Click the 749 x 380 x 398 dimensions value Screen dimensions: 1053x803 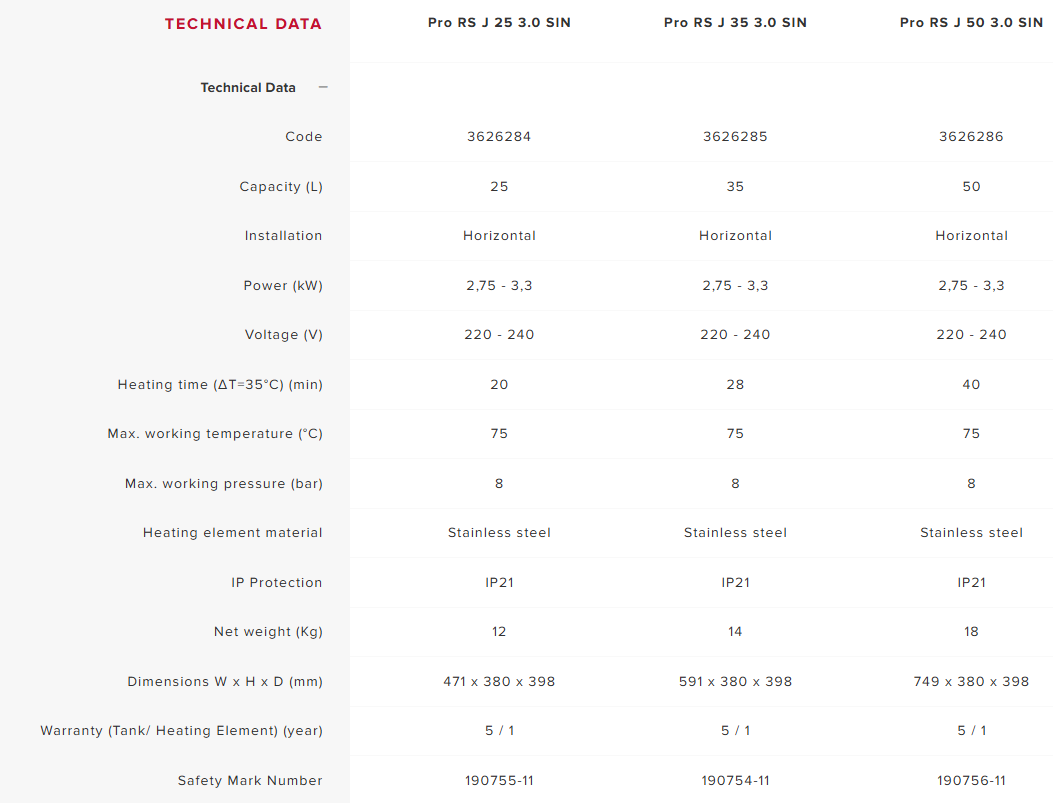[x=971, y=681]
